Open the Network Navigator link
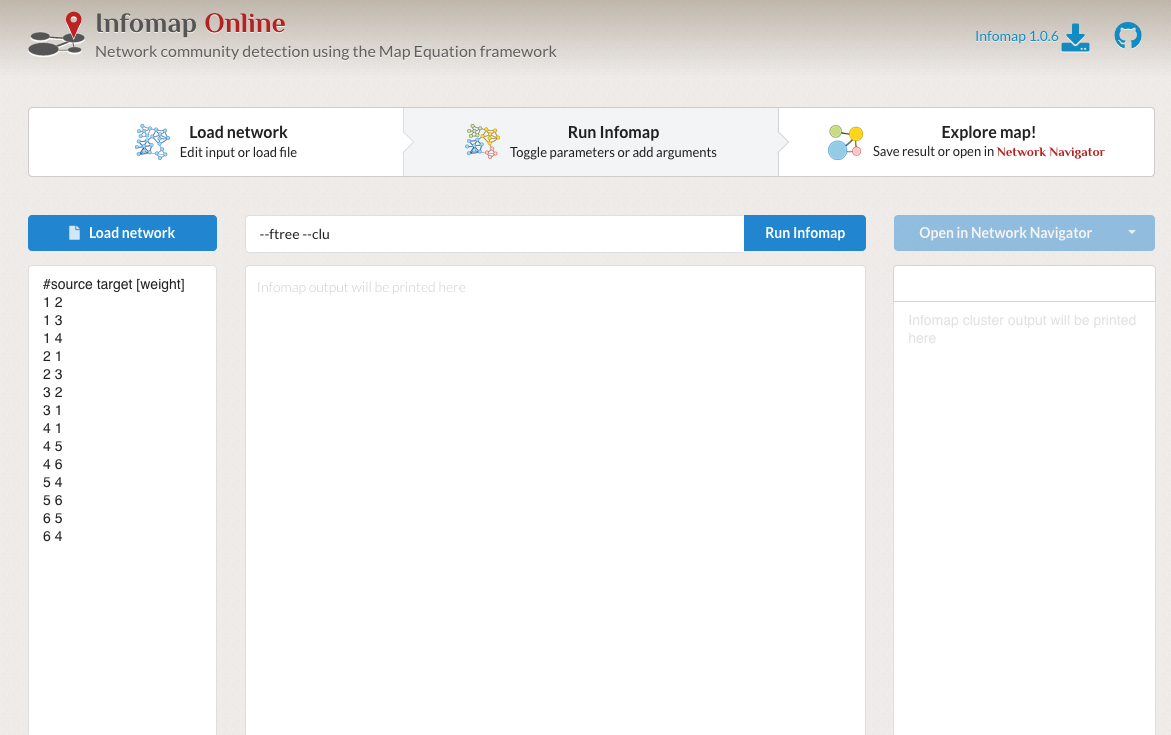Image resolution: width=1171 pixels, height=735 pixels. click(x=1050, y=152)
